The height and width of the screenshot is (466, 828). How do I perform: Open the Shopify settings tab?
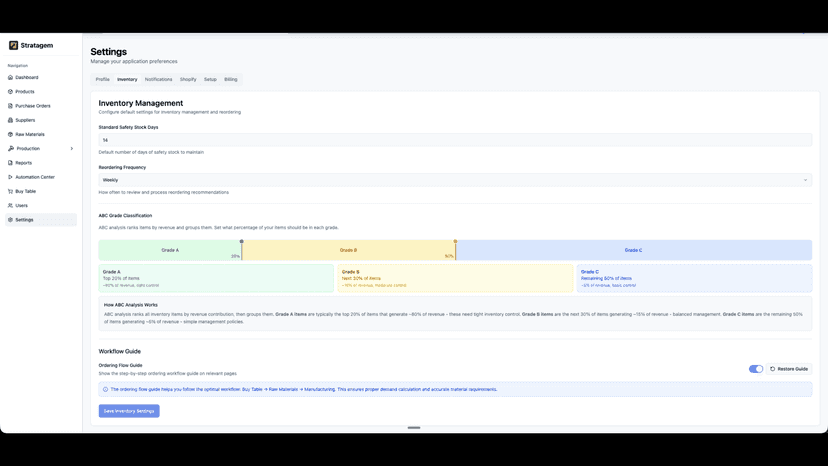coord(188,79)
